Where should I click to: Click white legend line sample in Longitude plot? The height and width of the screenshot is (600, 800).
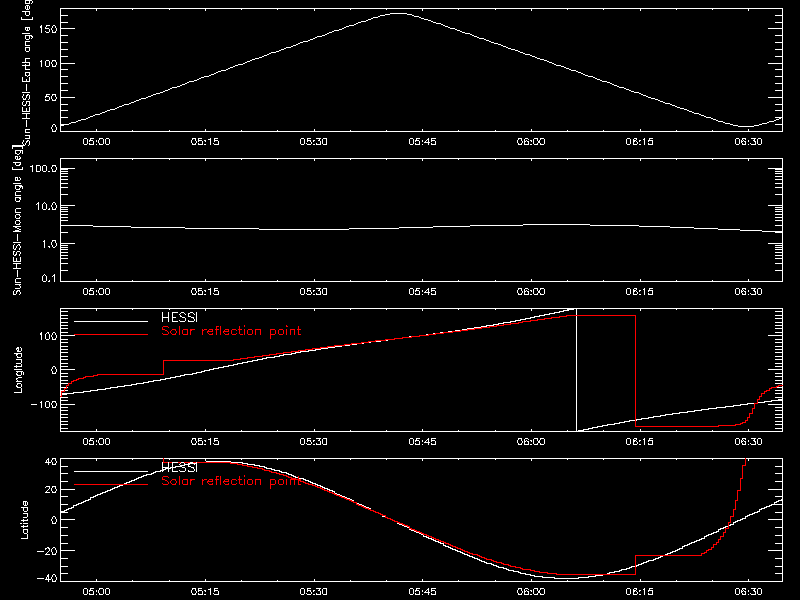pyautogui.click(x=111, y=321)
